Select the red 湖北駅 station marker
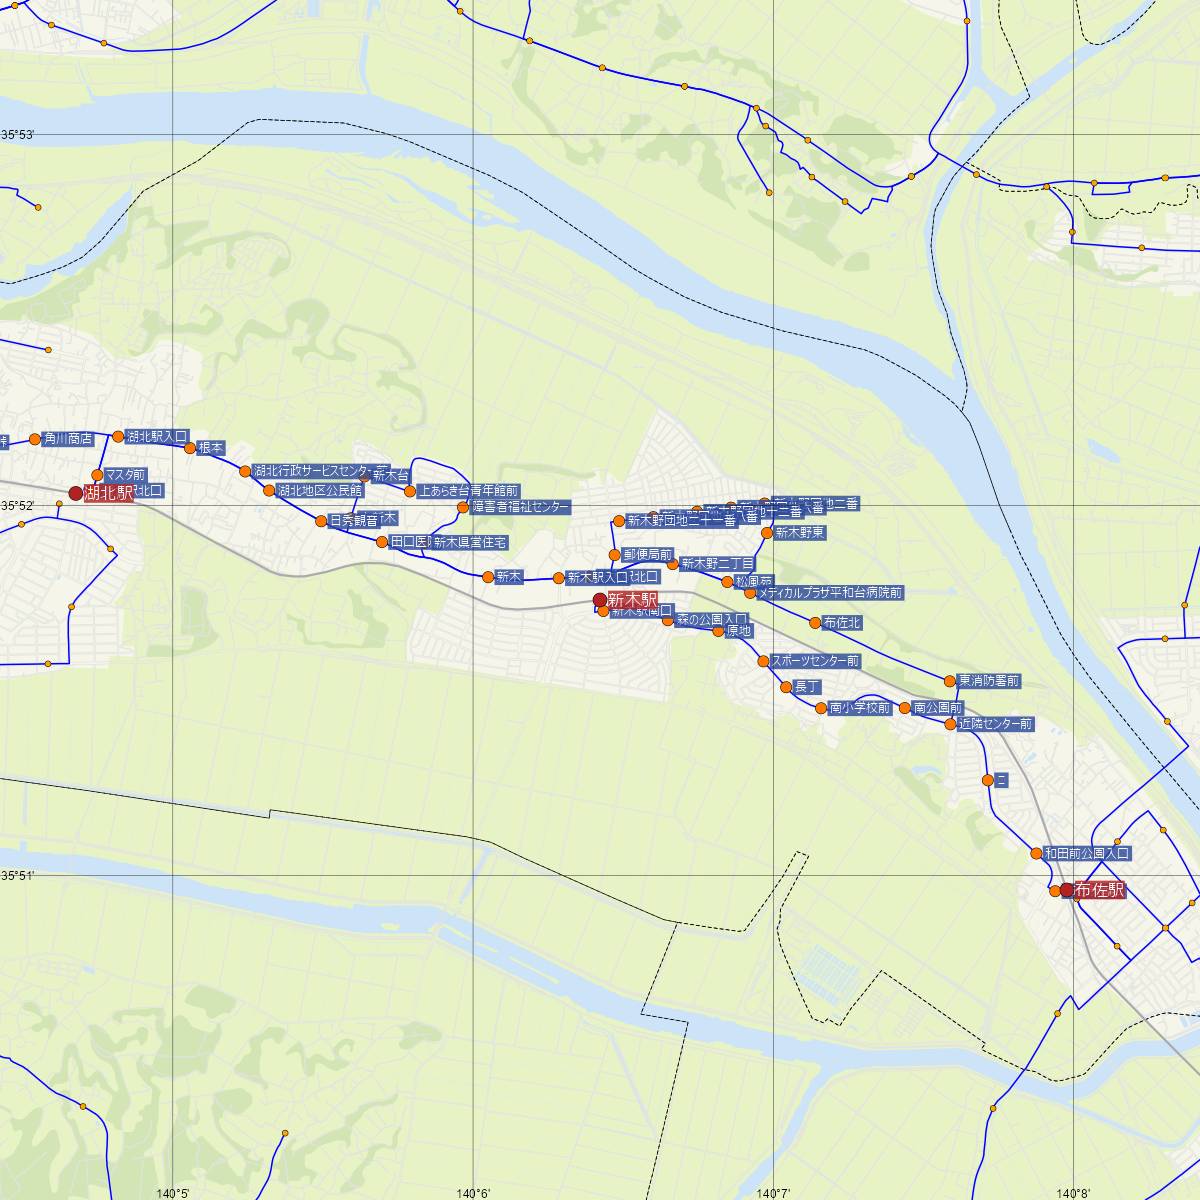Screen dimensions: 1200x1200 click(x=75, y=493)
